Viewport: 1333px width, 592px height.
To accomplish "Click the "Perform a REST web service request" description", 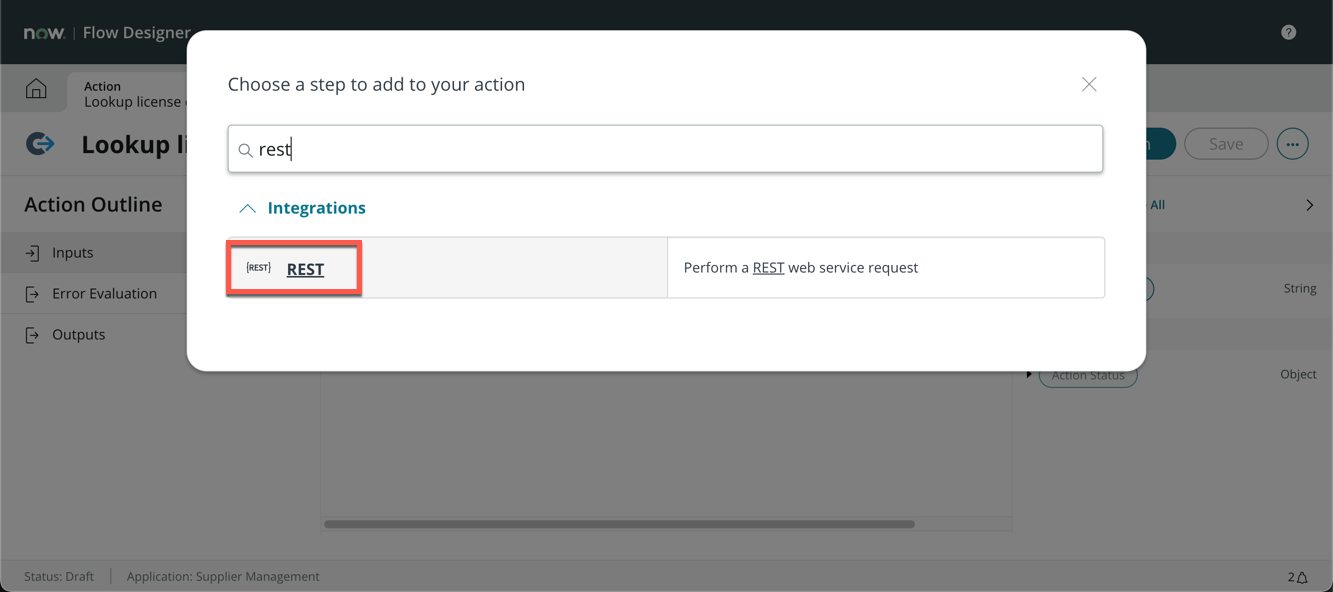I will (x=800, y=268).
